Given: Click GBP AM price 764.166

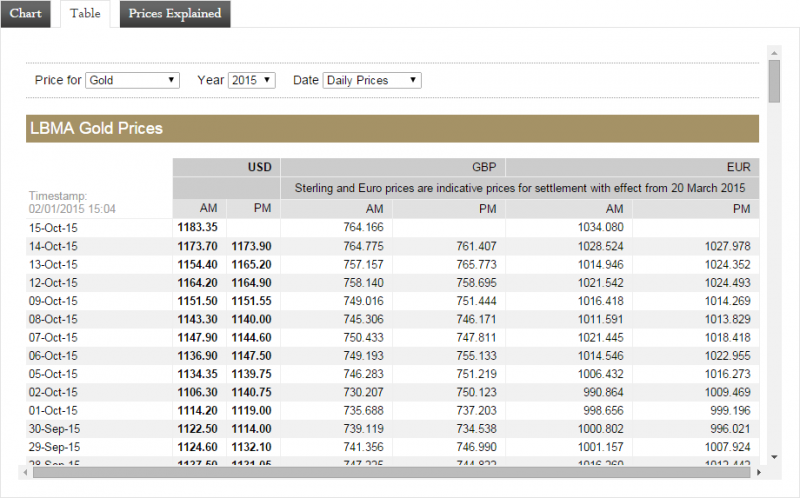Looking at the screenshot, I should 363,228.
